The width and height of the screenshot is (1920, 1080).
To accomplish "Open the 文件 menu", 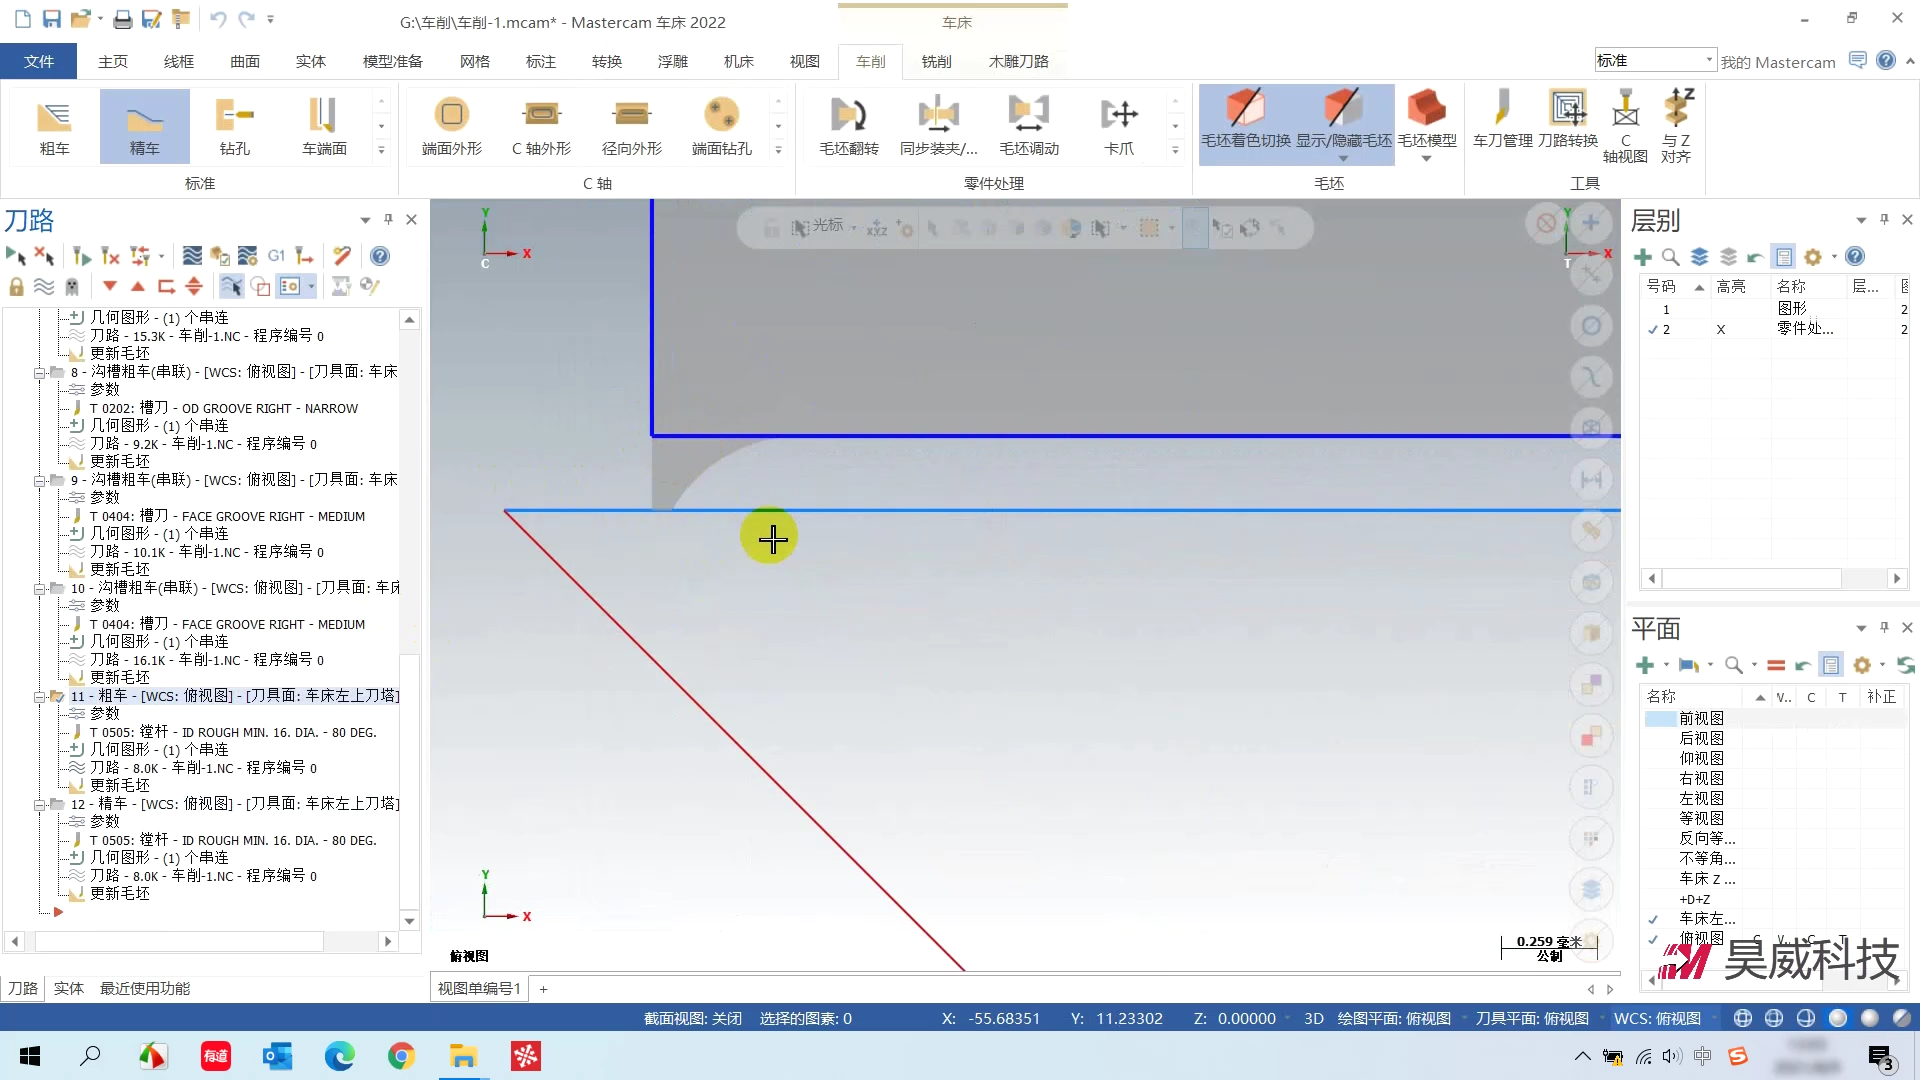I will coord(39,62).
